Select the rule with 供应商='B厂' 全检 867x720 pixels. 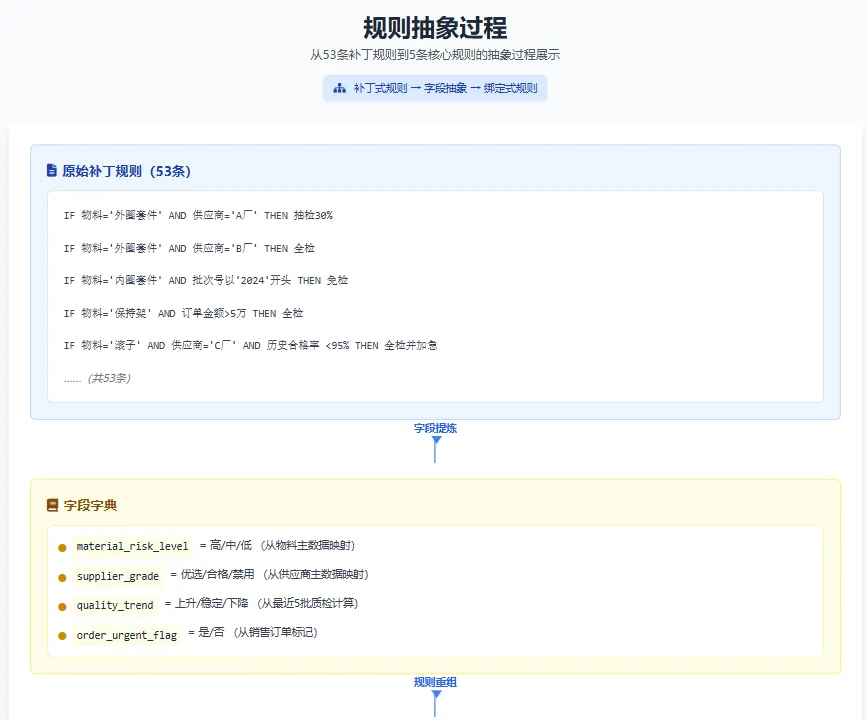pyautogui.click(x=189, y=248)
